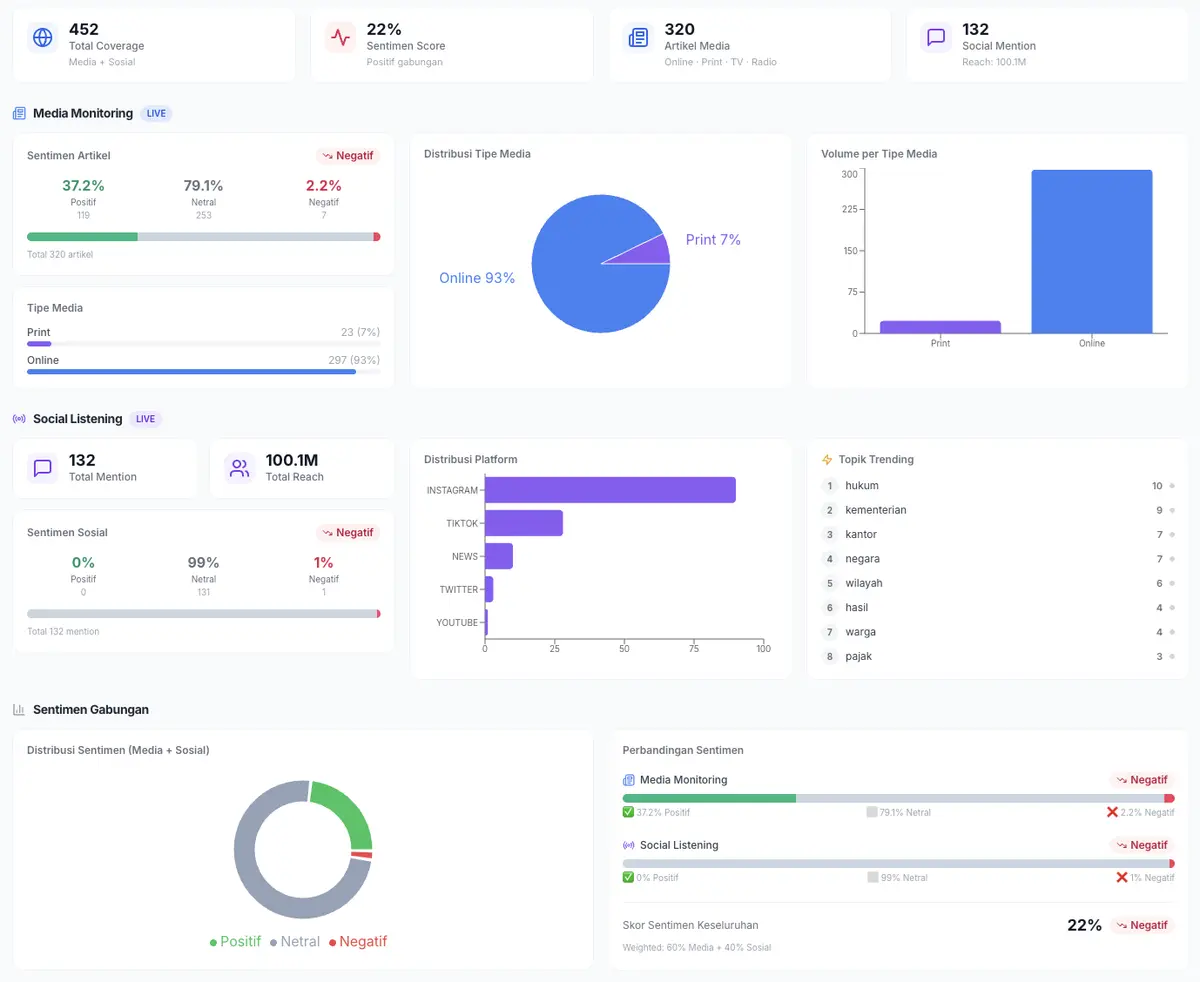Click the LIVE badge next to Media Monitoring
Viewport: 1200px width, 982px height.
click(x=156, y=114)
